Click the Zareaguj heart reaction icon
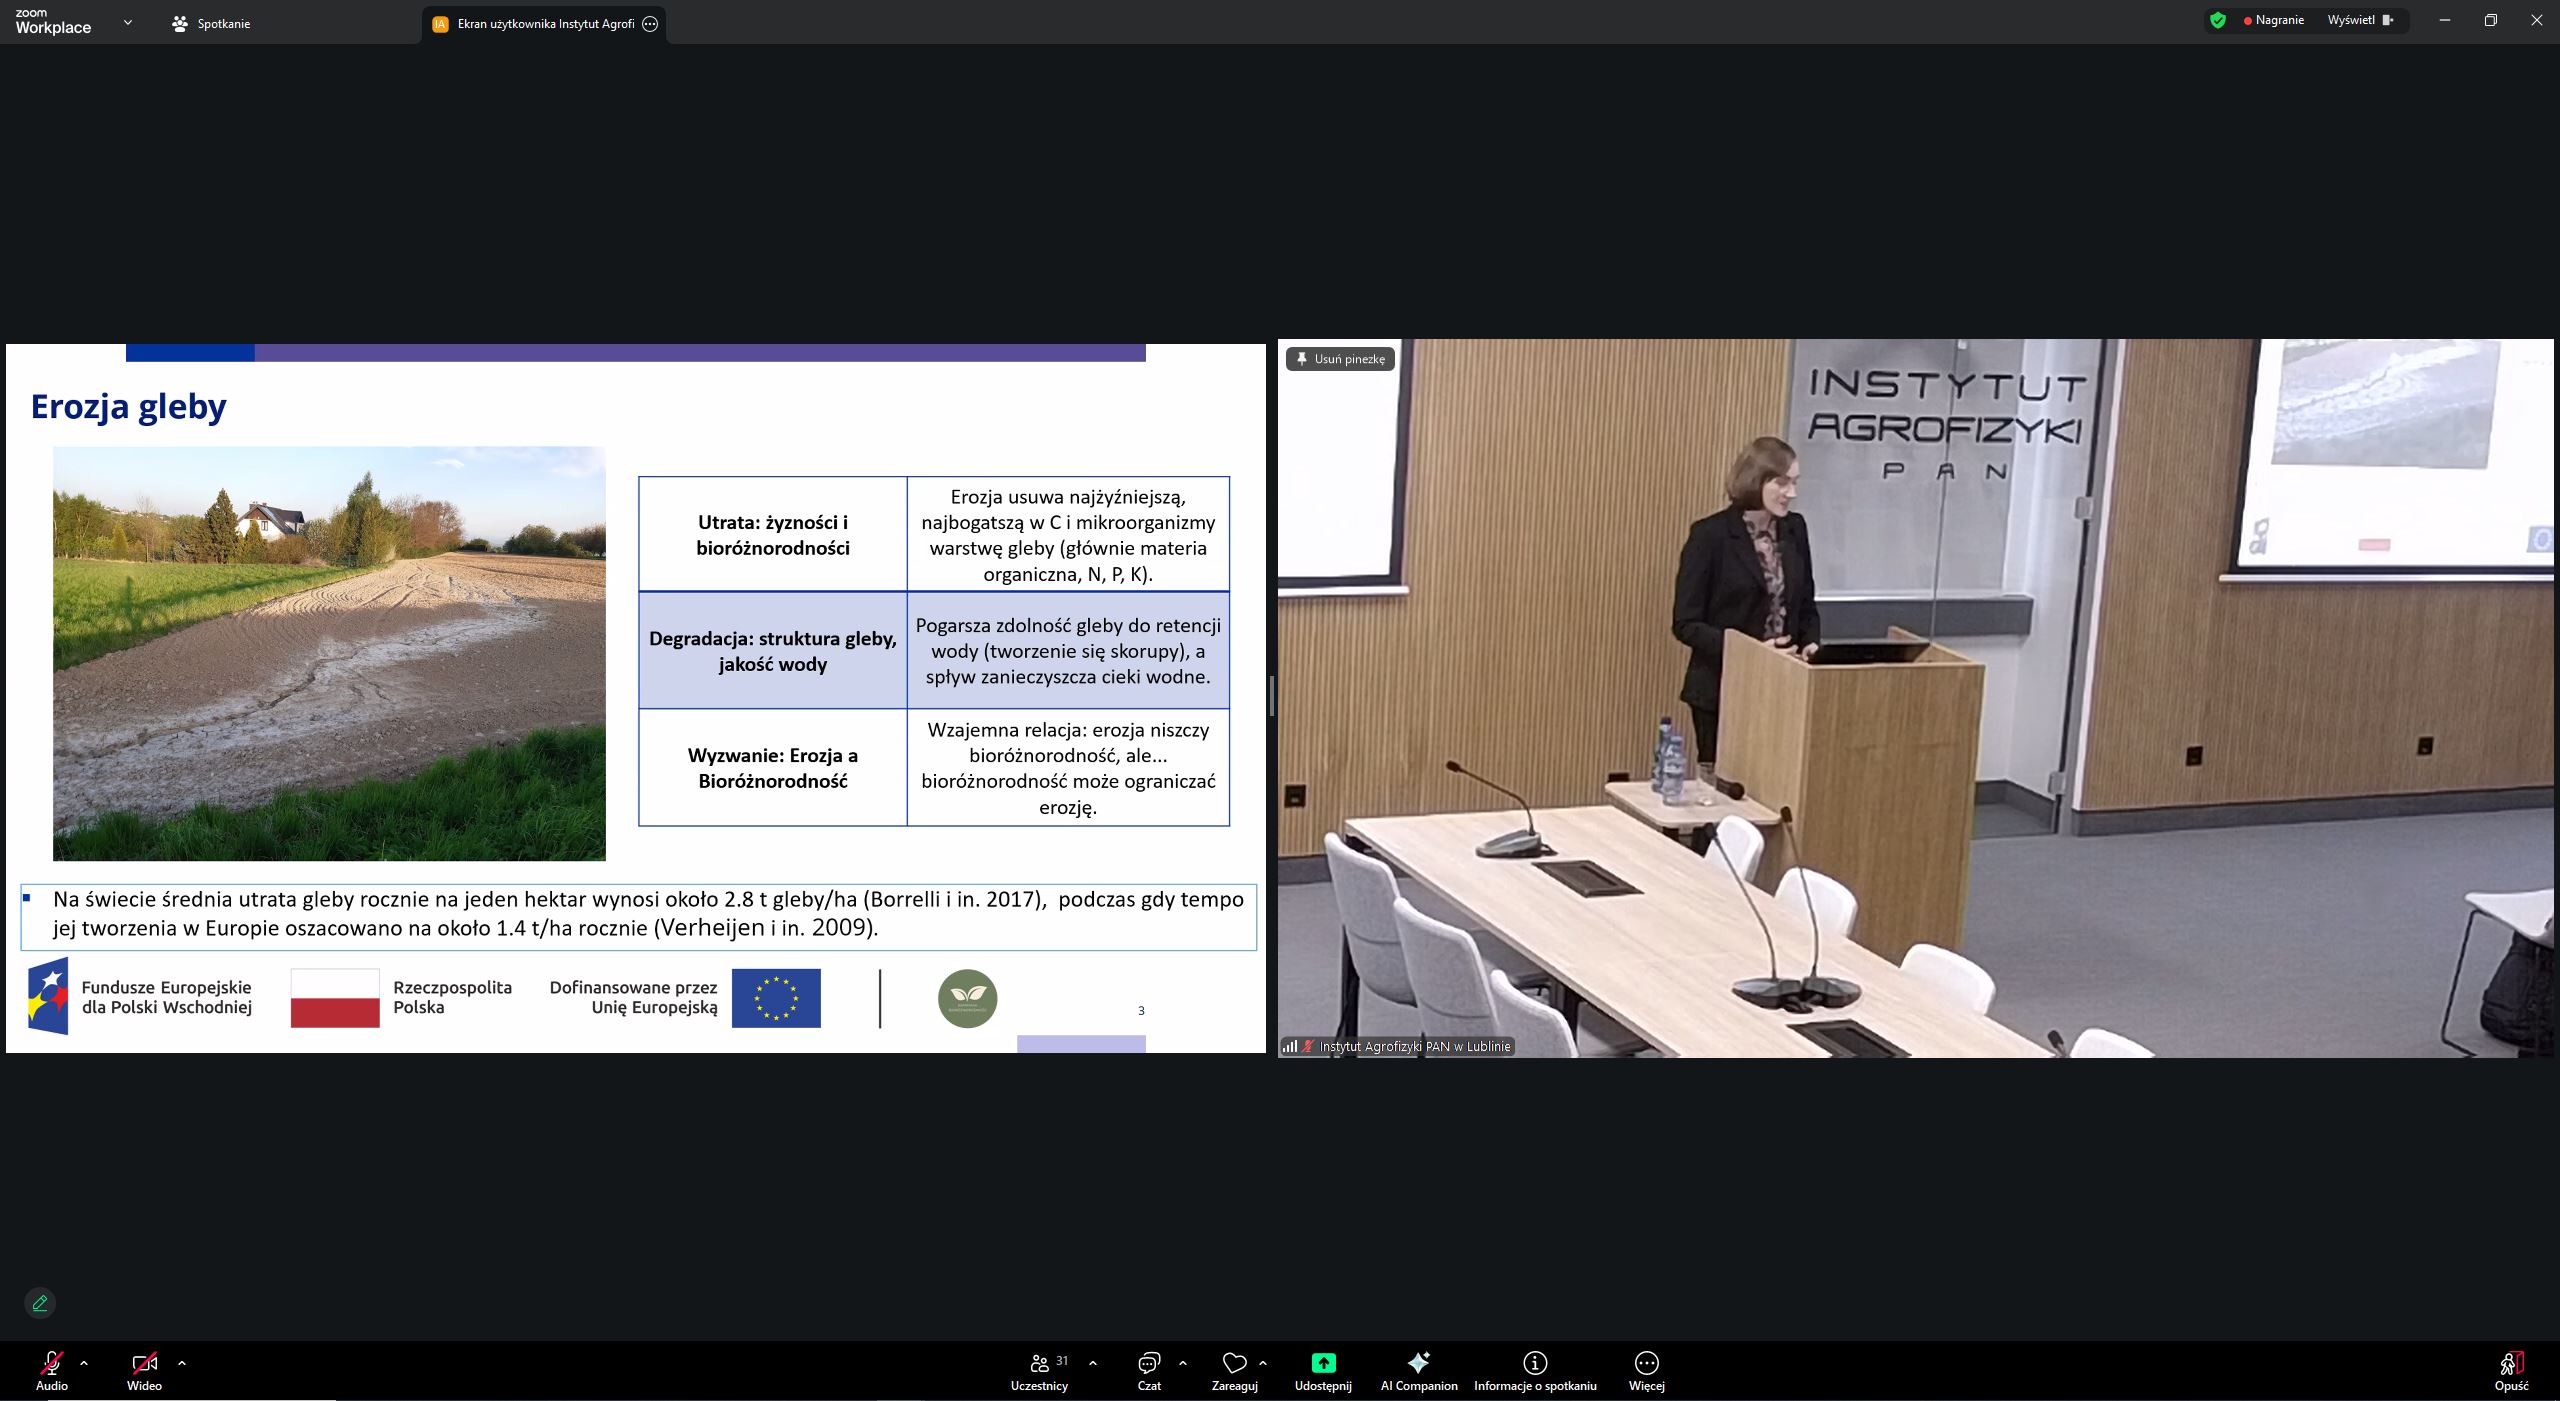 1234,1363
